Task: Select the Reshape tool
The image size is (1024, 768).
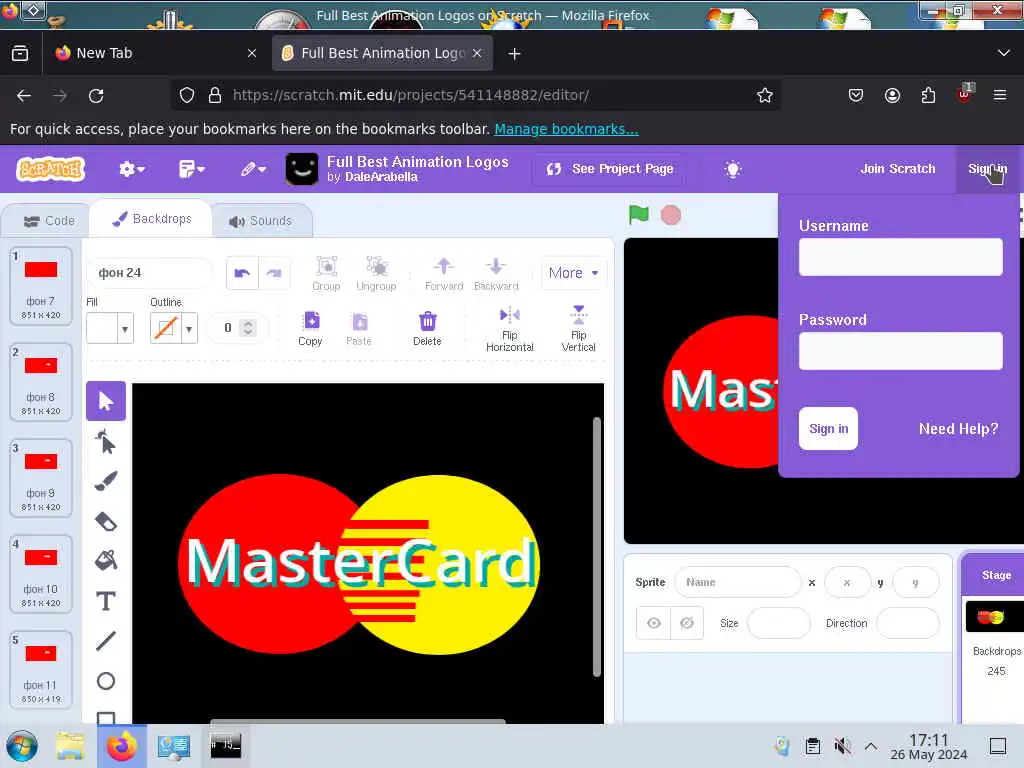Action: point(106,442)
